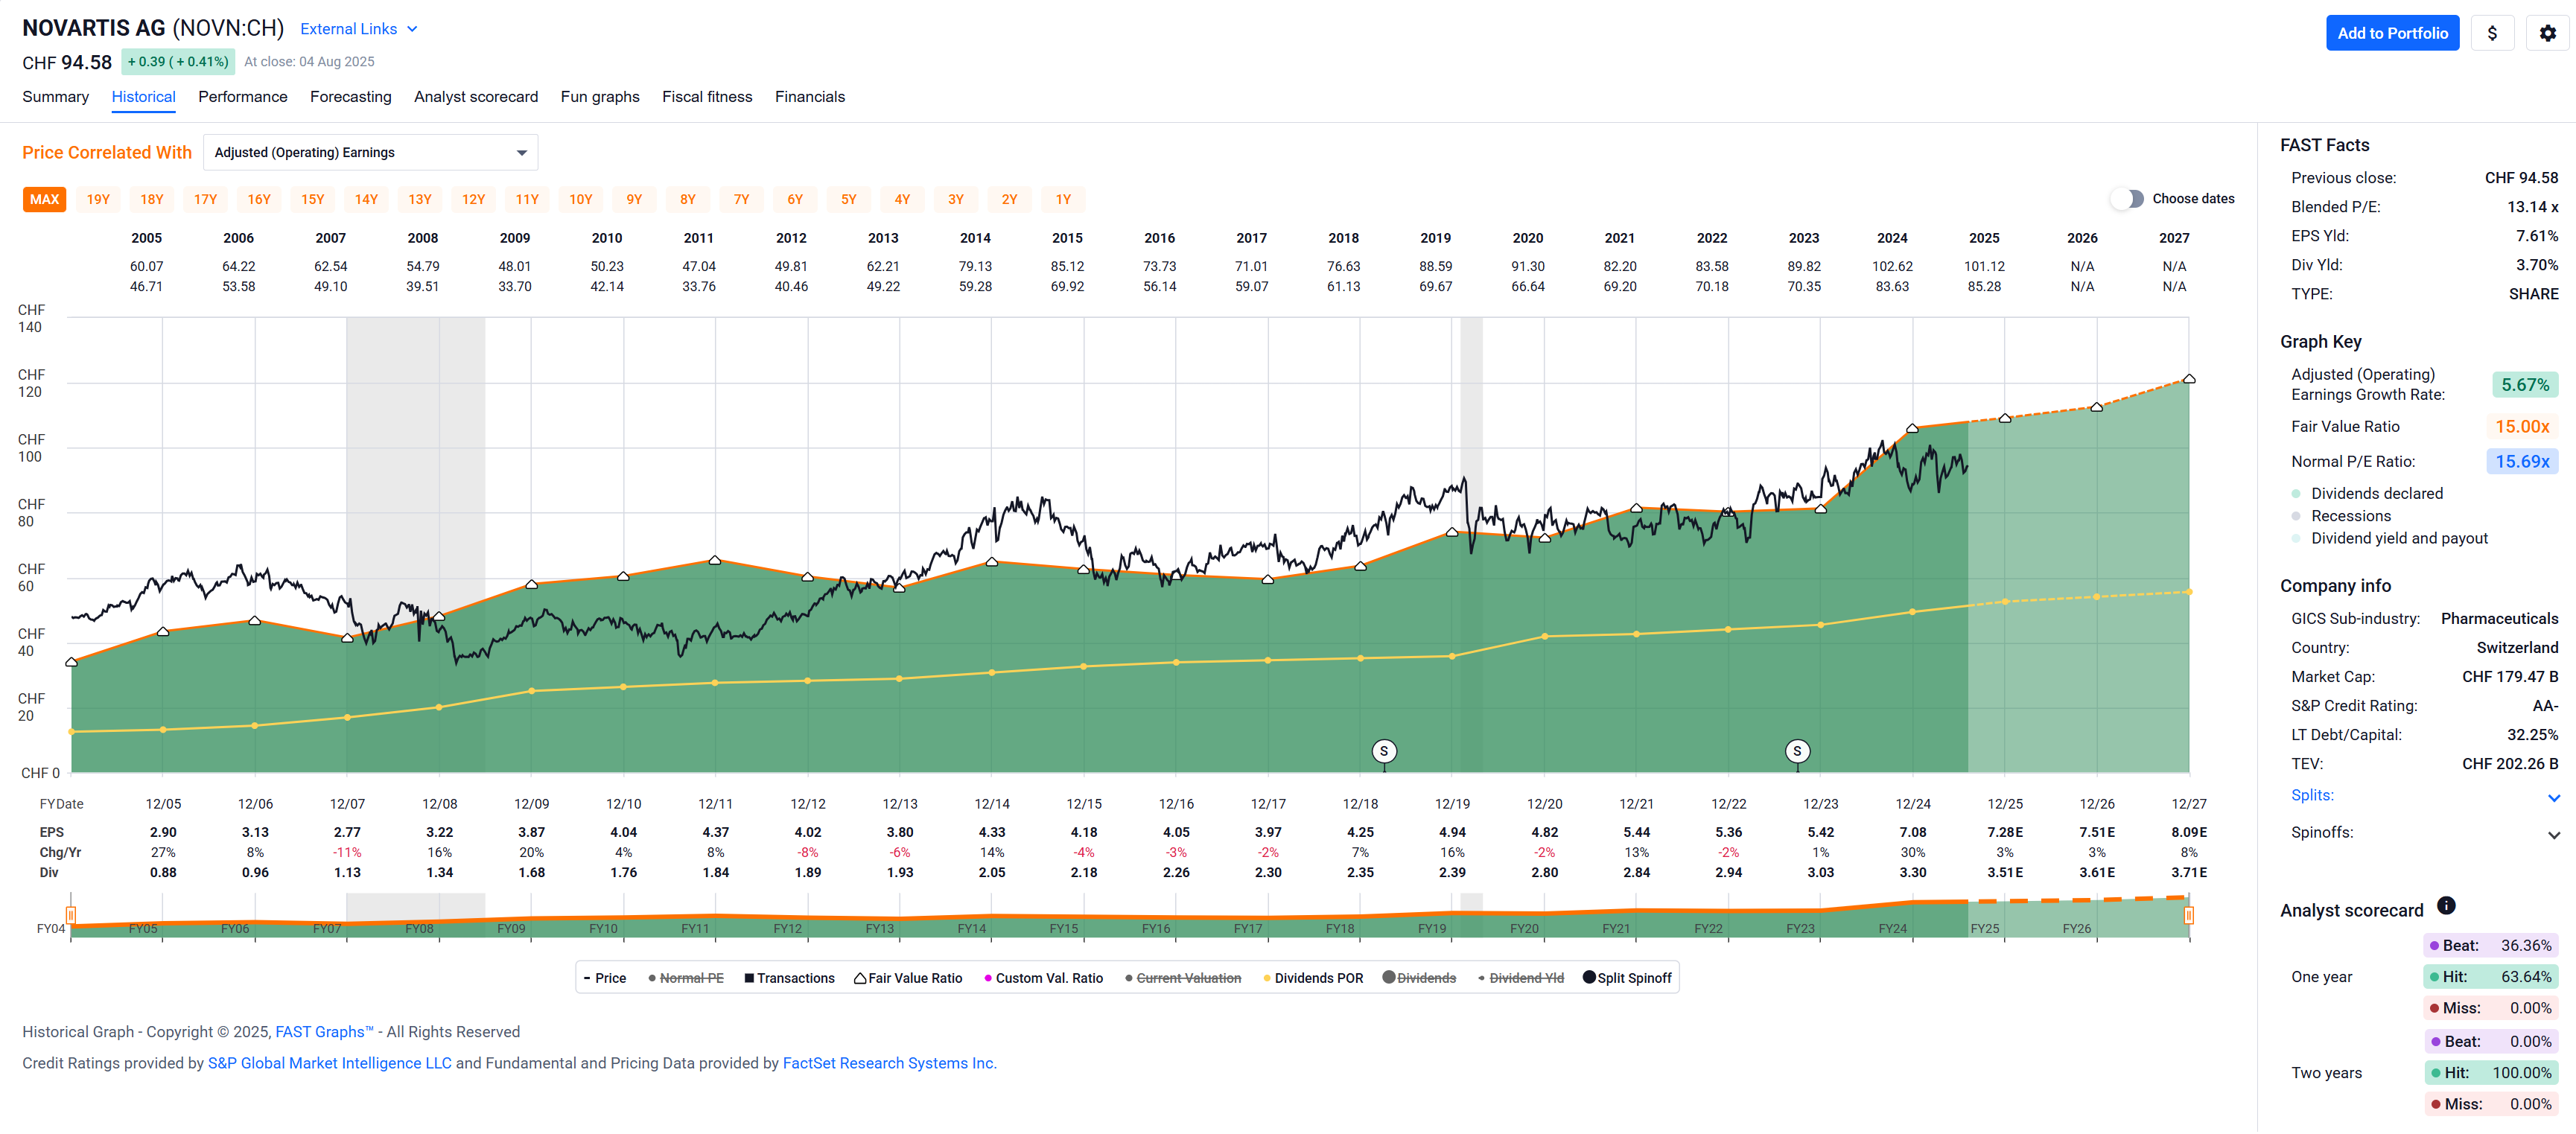Screen dimensions: 2576x1134
Task: Toggle the Split Spinoff legend item
Action: [1627, 978]
